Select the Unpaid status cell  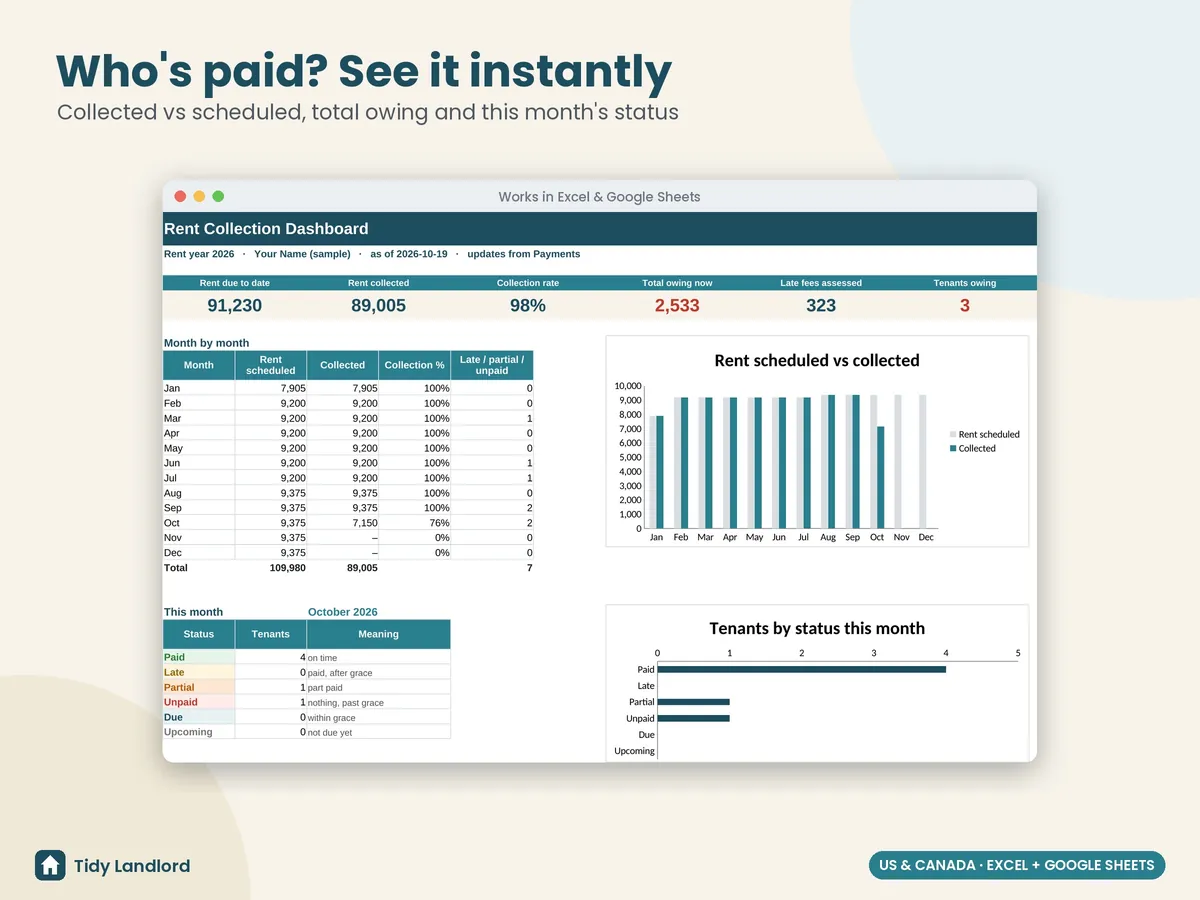tap(199, 702)
